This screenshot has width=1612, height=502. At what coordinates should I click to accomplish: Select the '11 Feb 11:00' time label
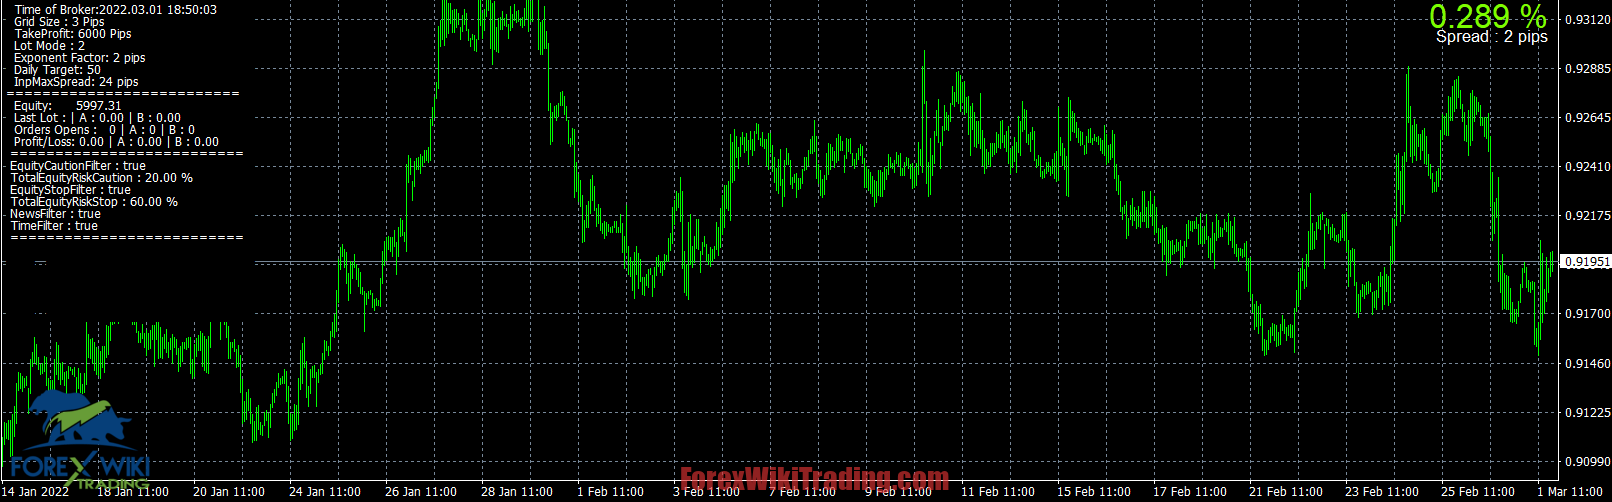(997, 492)
